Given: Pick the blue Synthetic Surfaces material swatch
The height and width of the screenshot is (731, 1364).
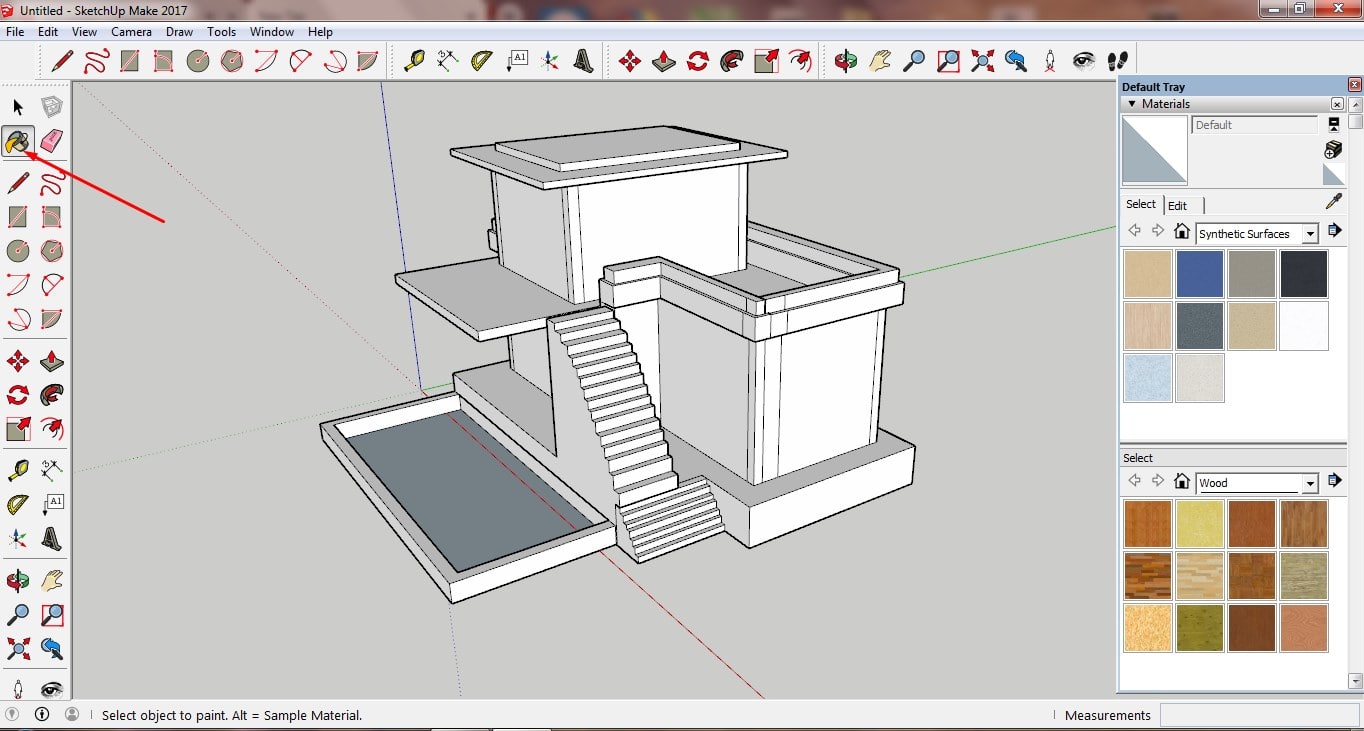Looking at the screenshot, I should [1200, 274].
